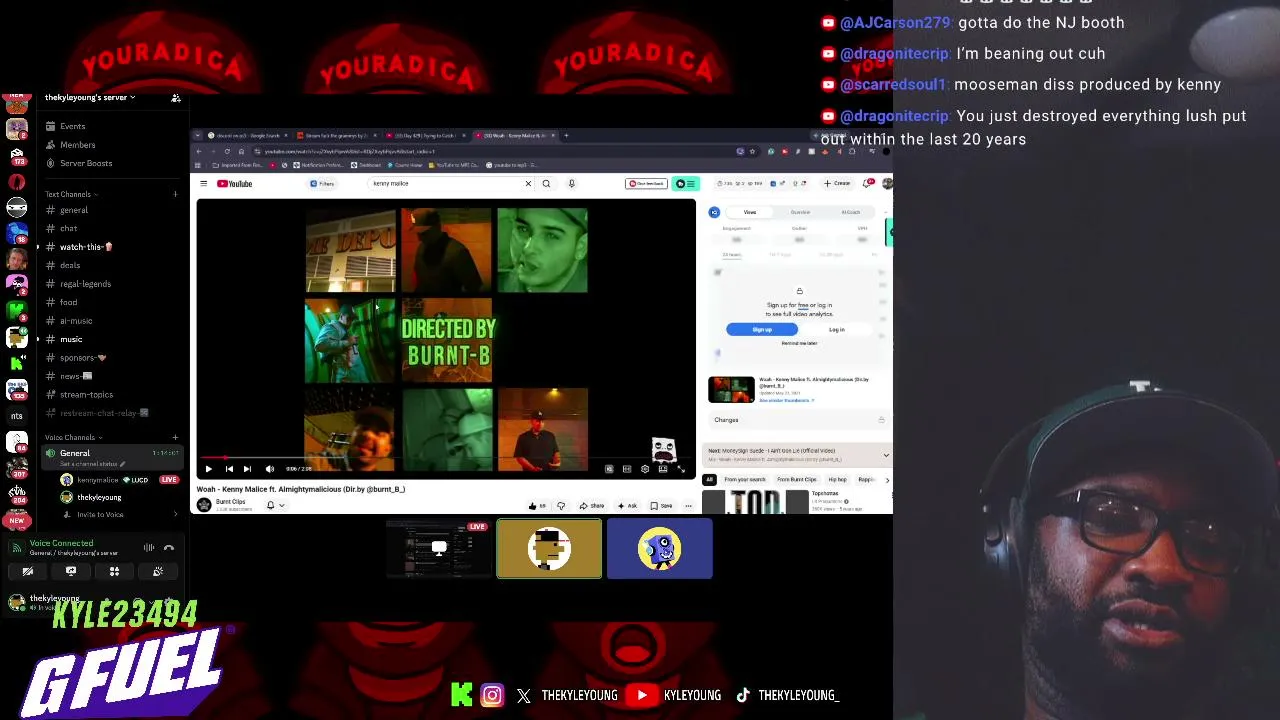Enter fullscreen on the video player

click(681, 468)
